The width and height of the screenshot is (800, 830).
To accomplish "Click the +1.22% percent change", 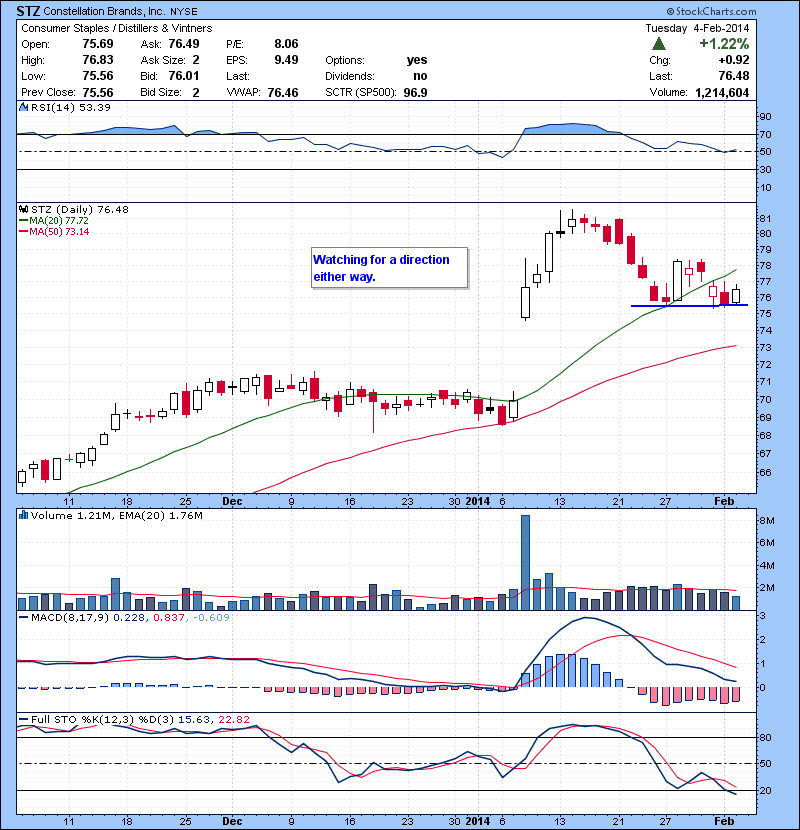I will (724, 44).
